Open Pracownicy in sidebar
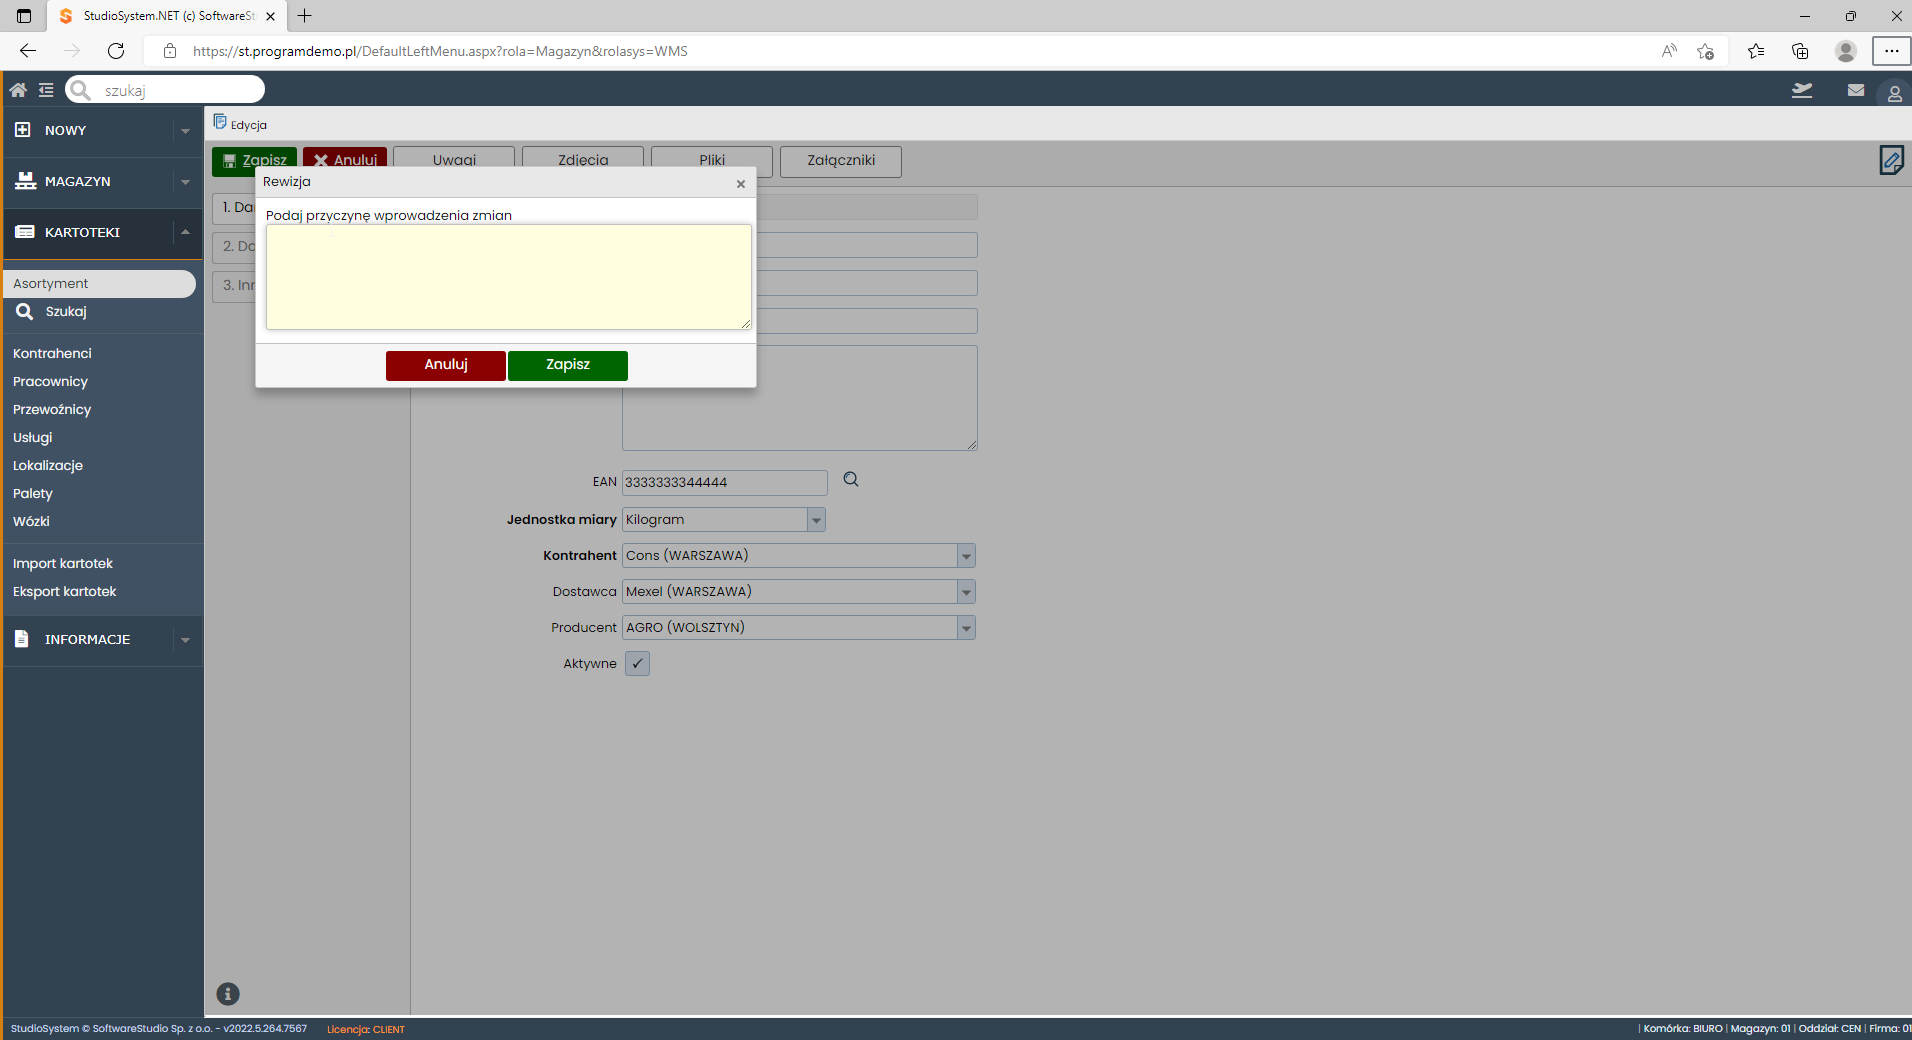Viewport: 1912px width, 1040px height. coord(50,381)
